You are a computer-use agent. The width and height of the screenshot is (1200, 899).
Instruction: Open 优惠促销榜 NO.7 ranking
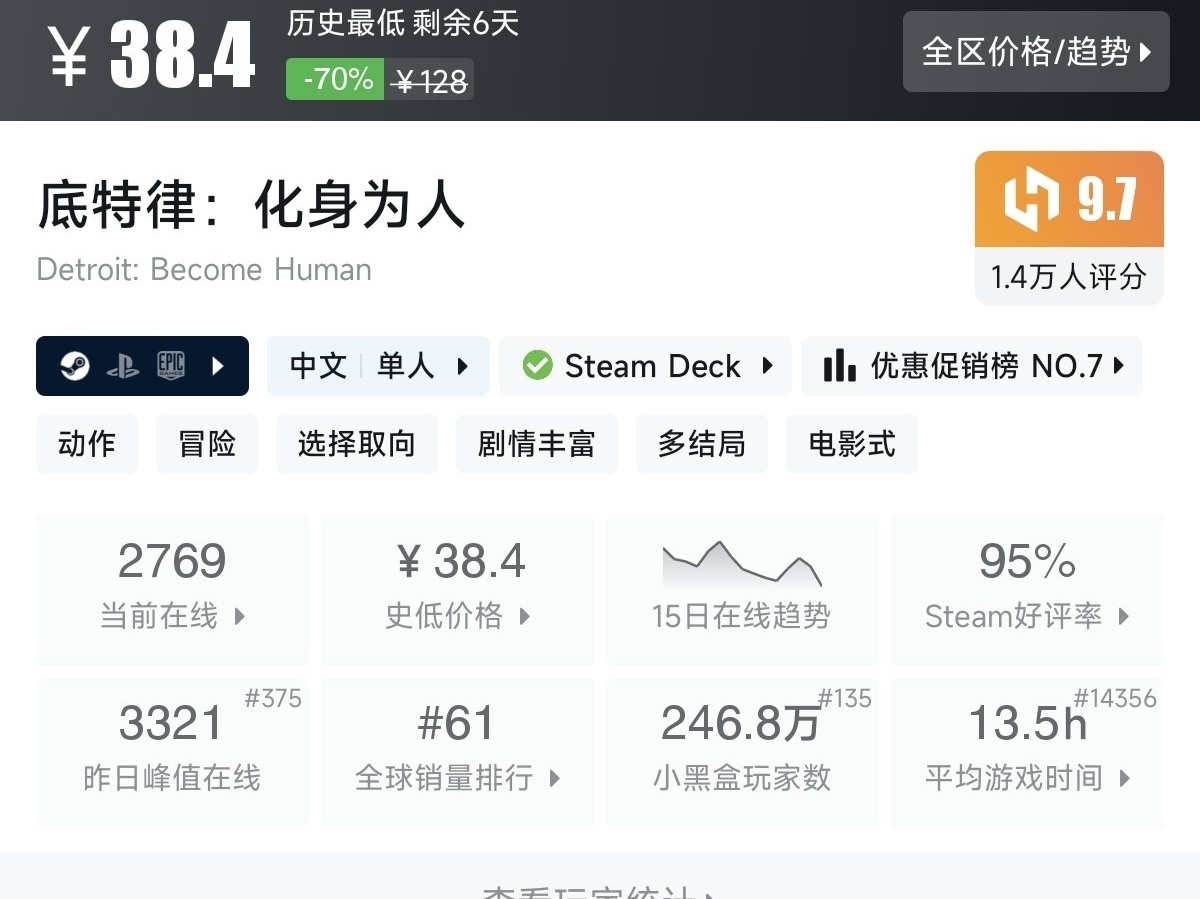click(972, 366)
